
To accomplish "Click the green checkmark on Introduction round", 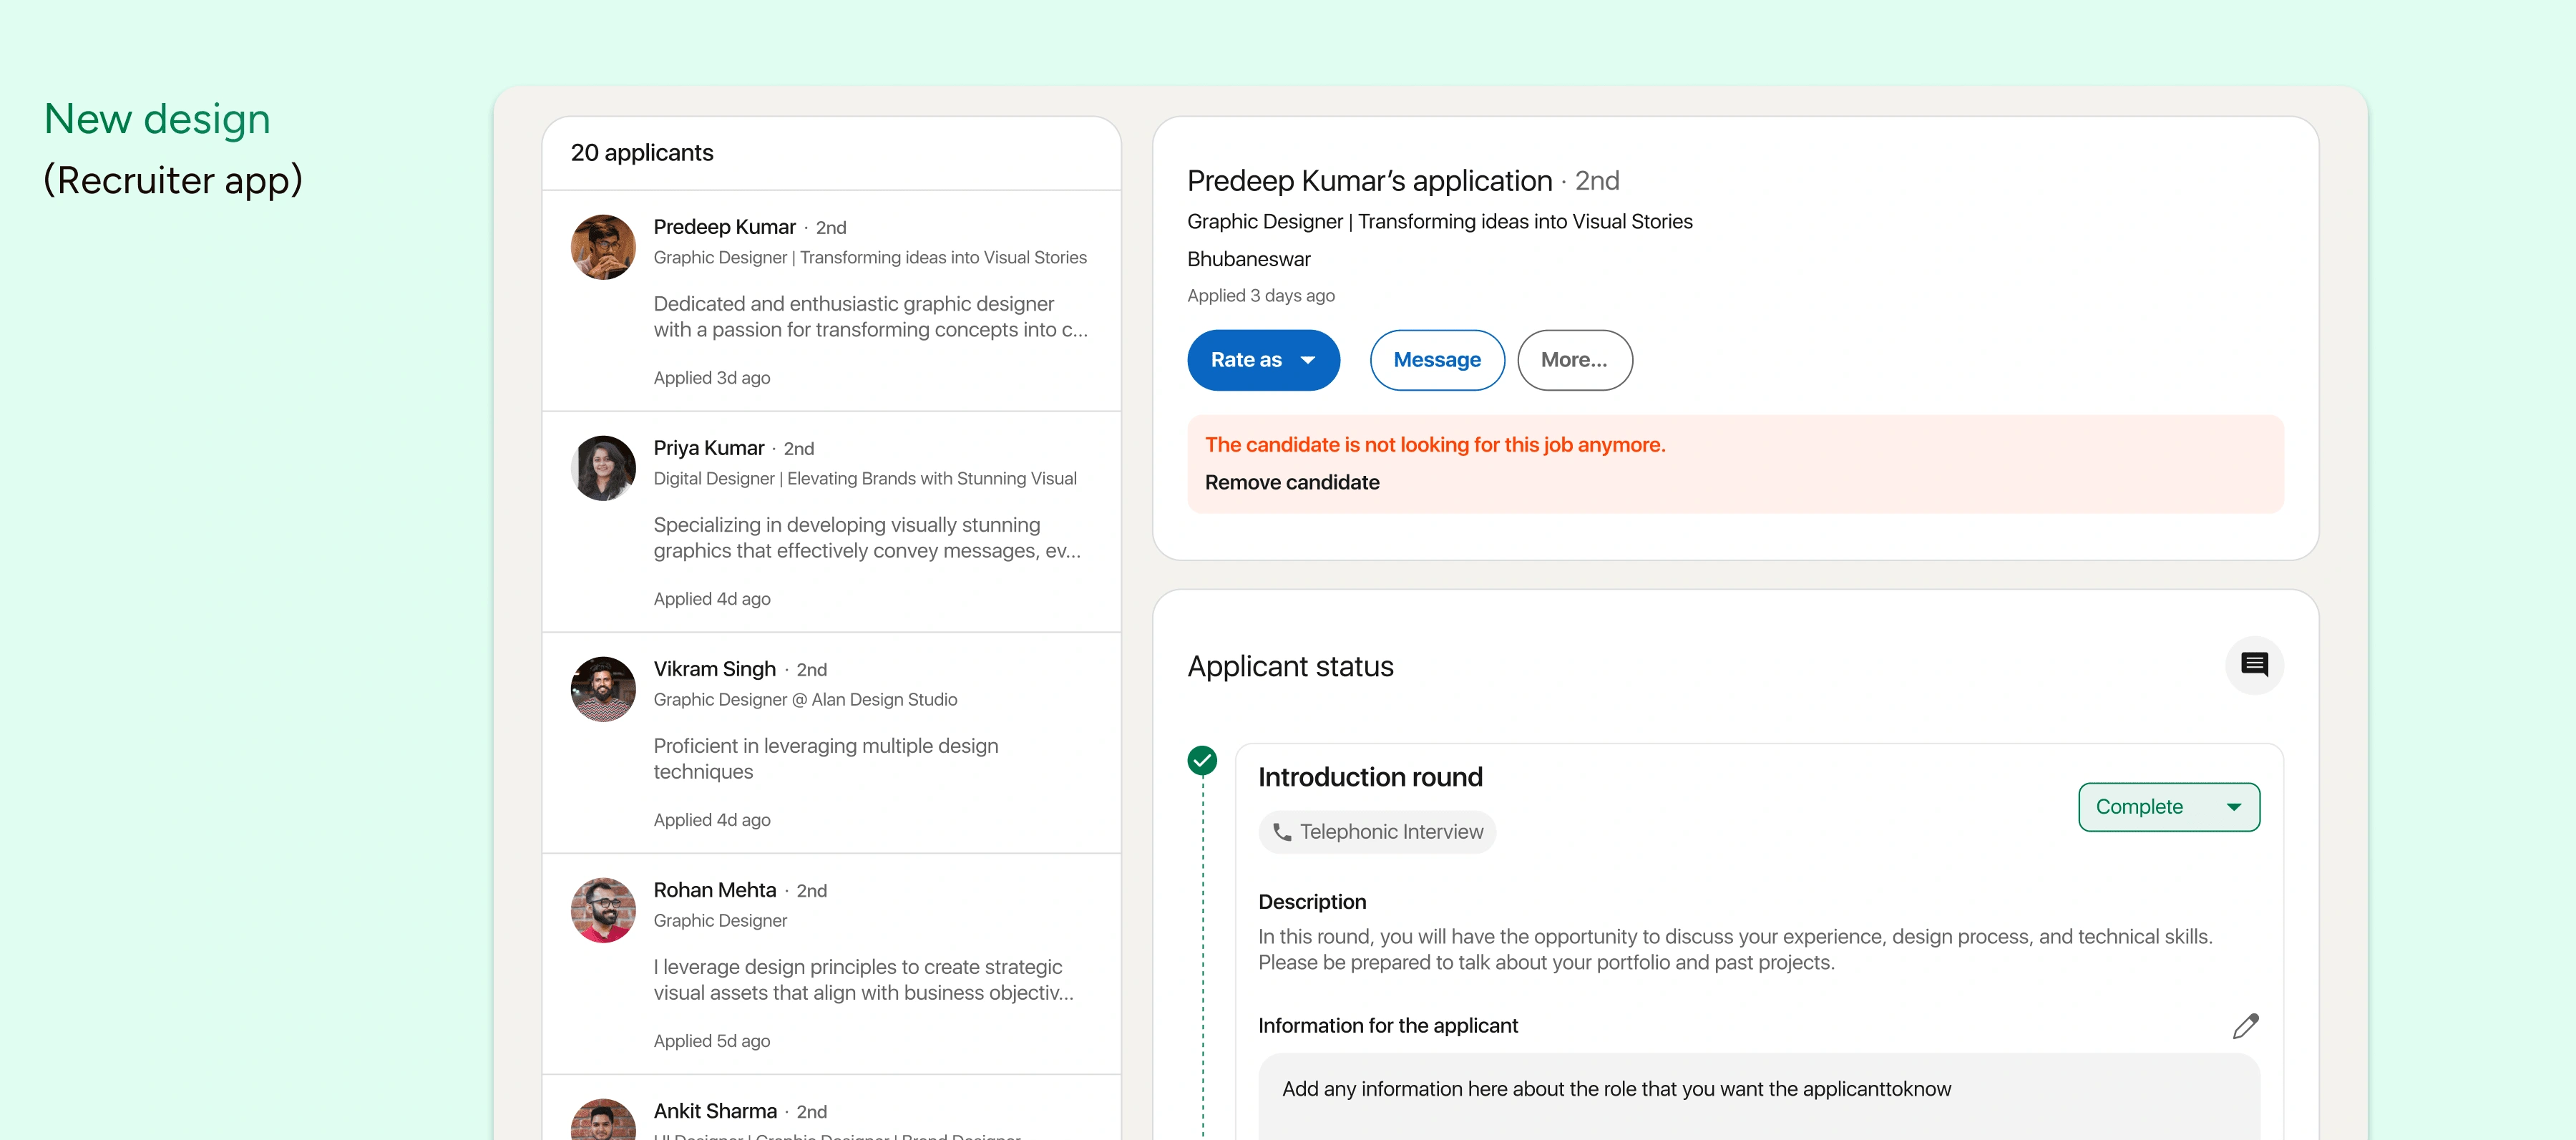I will point(1202,761).
